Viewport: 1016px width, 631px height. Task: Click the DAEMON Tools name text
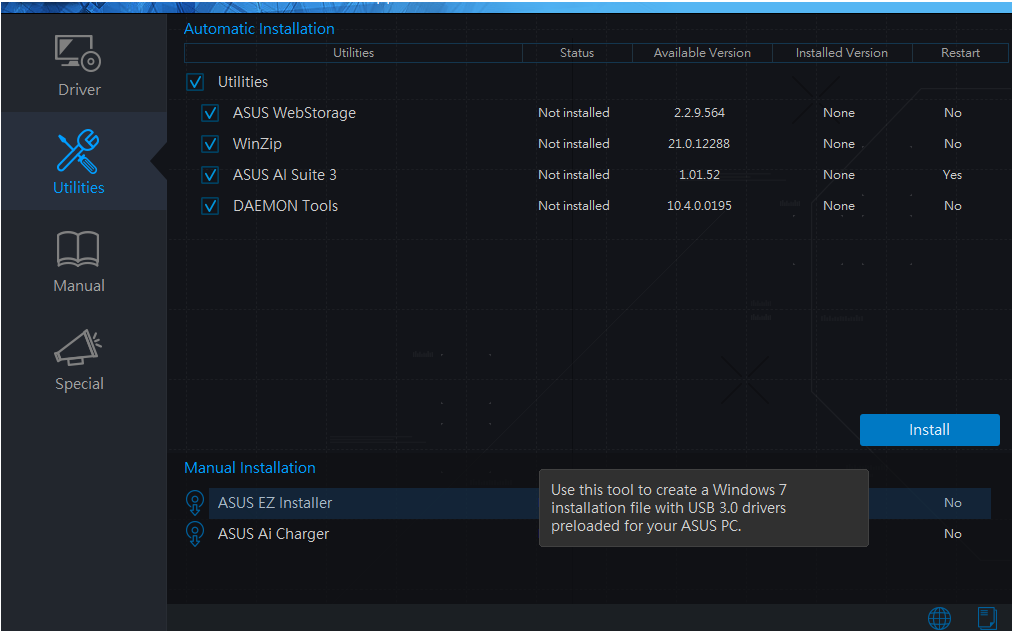pyautogui.click(x=285, y=206)
